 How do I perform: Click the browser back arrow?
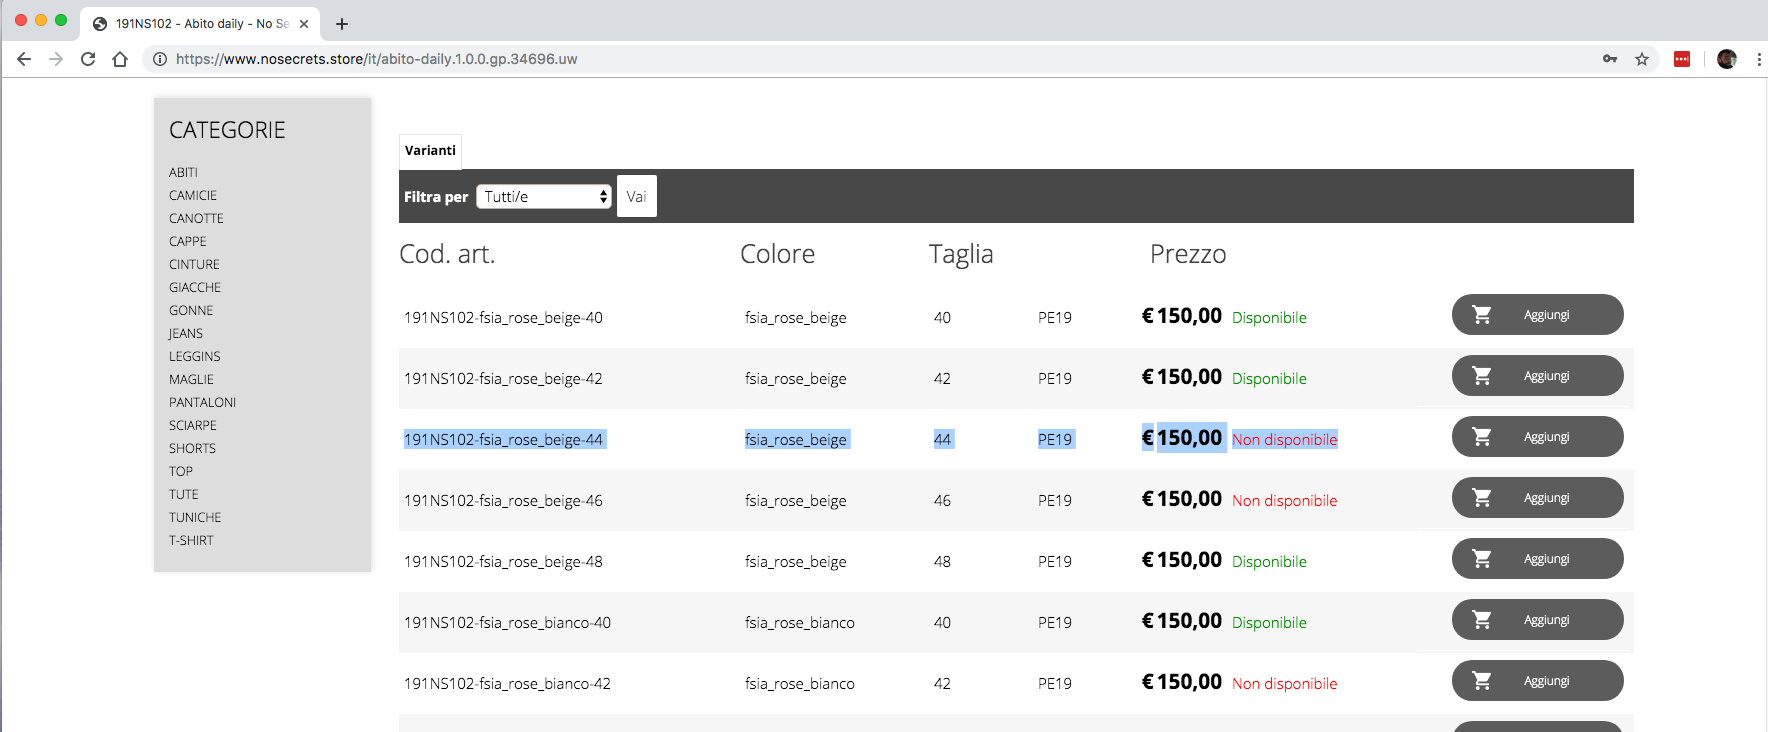click(24, 59)
